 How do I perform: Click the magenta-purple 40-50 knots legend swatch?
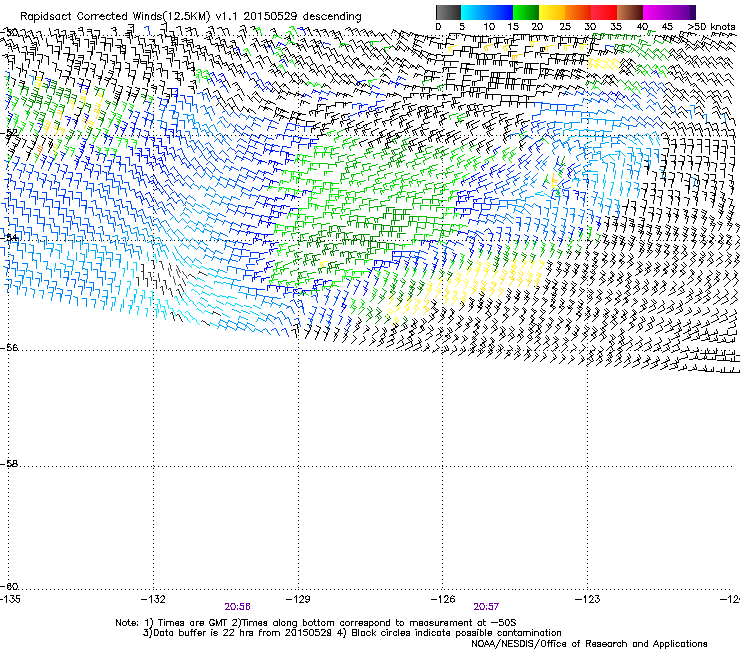(x=669, y=12)
